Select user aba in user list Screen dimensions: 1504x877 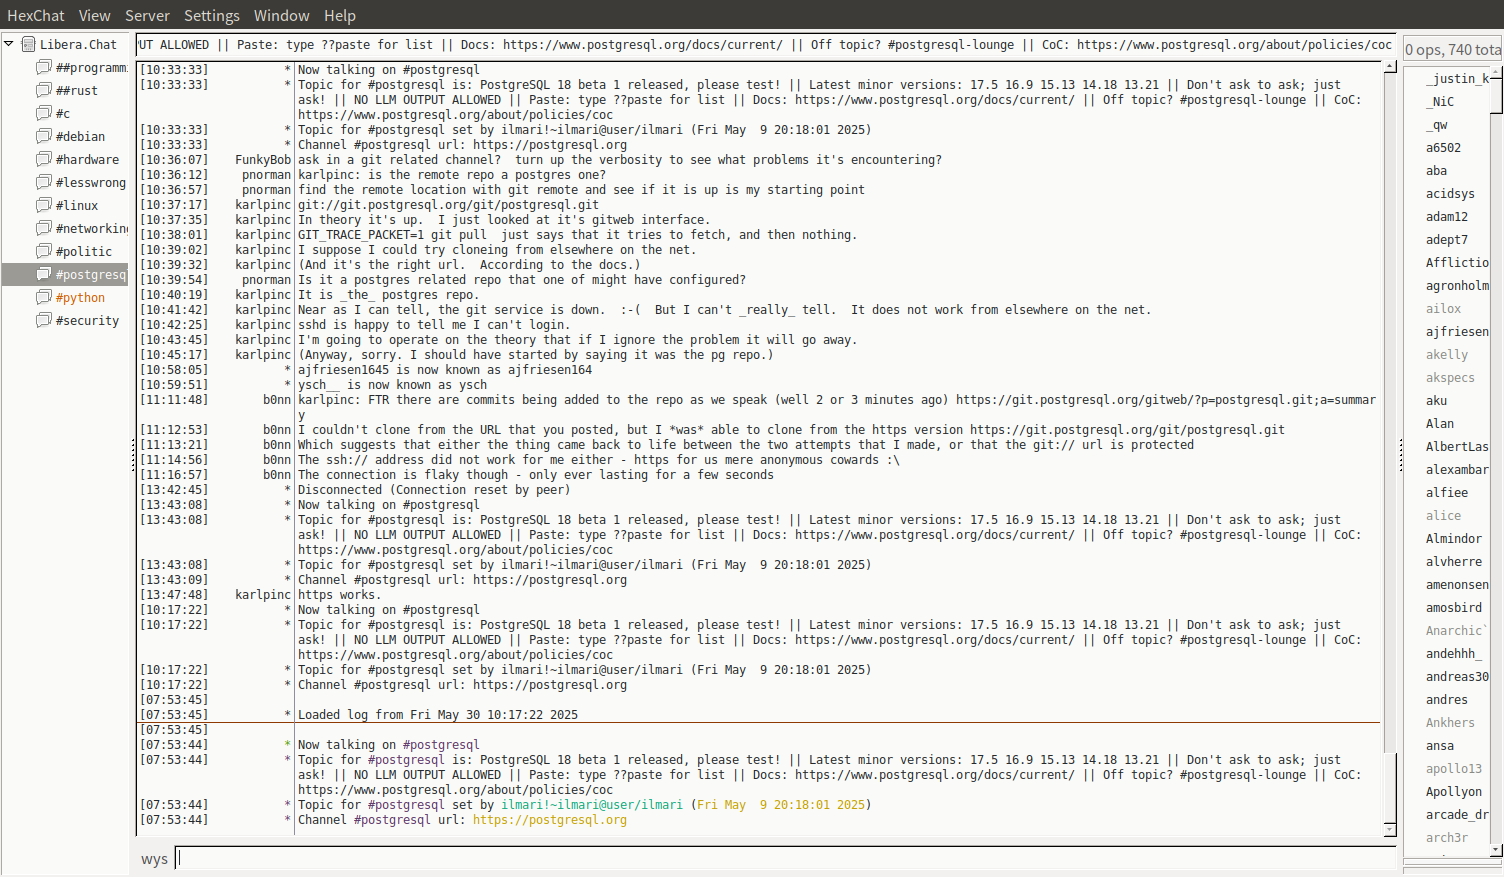(x=1436, y=170)
